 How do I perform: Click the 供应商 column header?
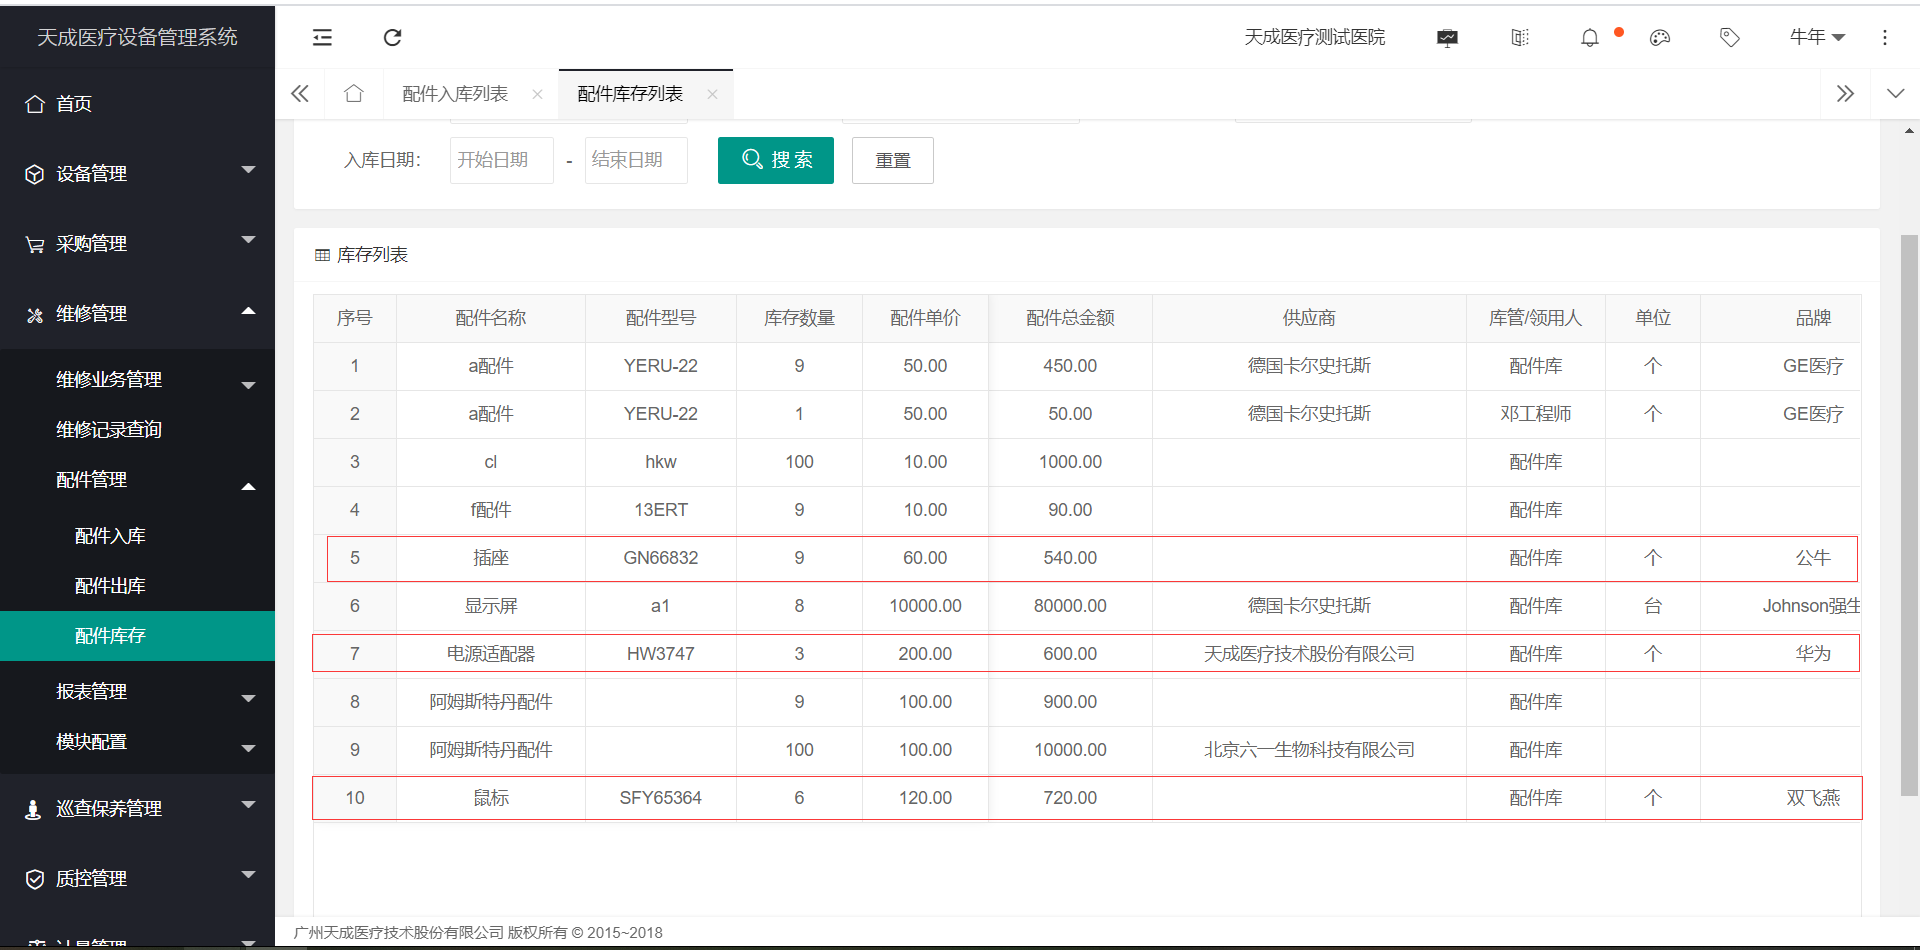click(1309, 318)
